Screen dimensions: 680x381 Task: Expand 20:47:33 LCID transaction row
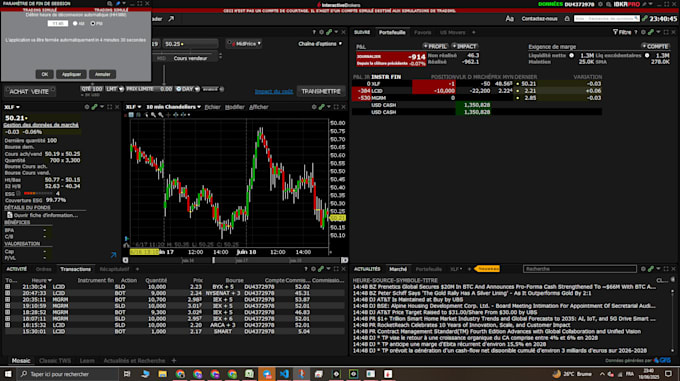tap(7, 293)
